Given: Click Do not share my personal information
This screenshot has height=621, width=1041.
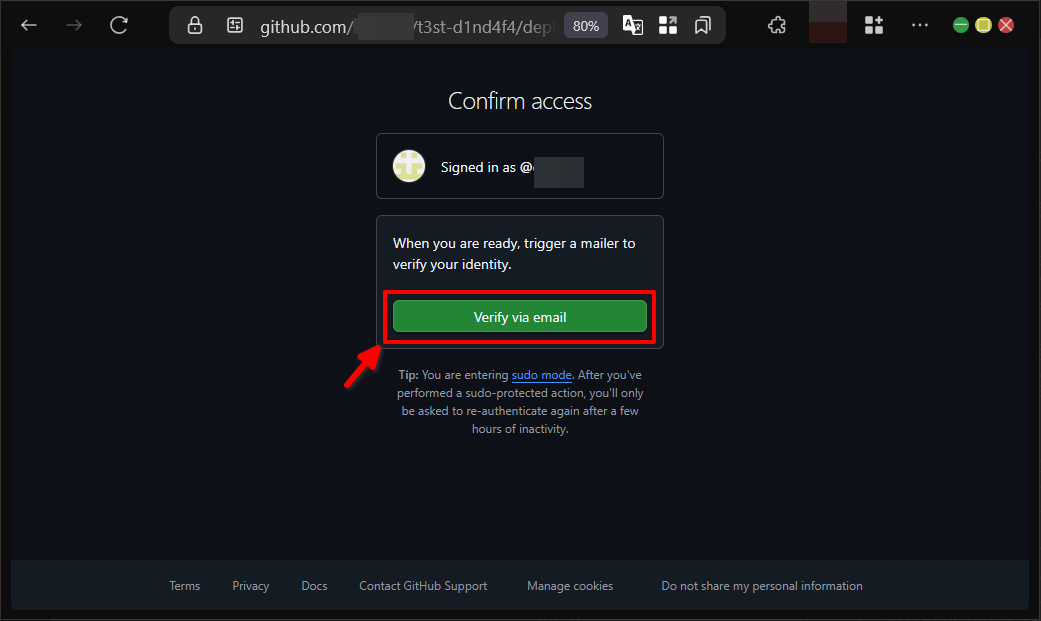Looking at the screenshot, I should coord(761,586).
